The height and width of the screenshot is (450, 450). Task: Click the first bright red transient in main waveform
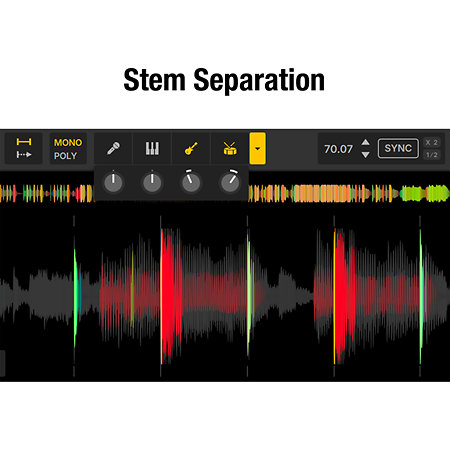pyautogui.click(x=171, y=295)
